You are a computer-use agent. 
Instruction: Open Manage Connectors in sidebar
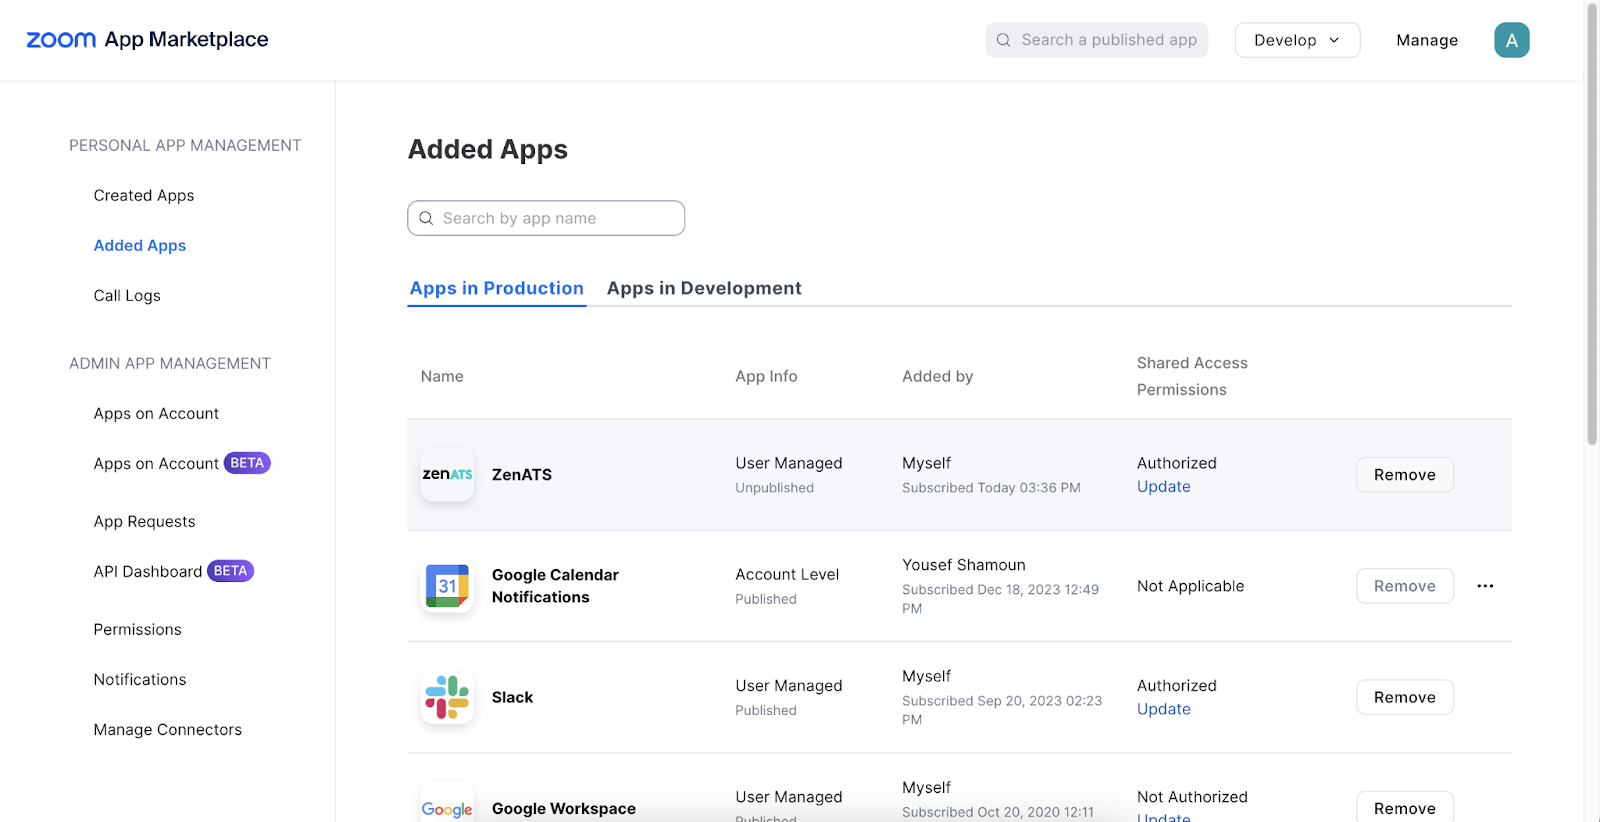pyautogui.click(x=167, y=729)
